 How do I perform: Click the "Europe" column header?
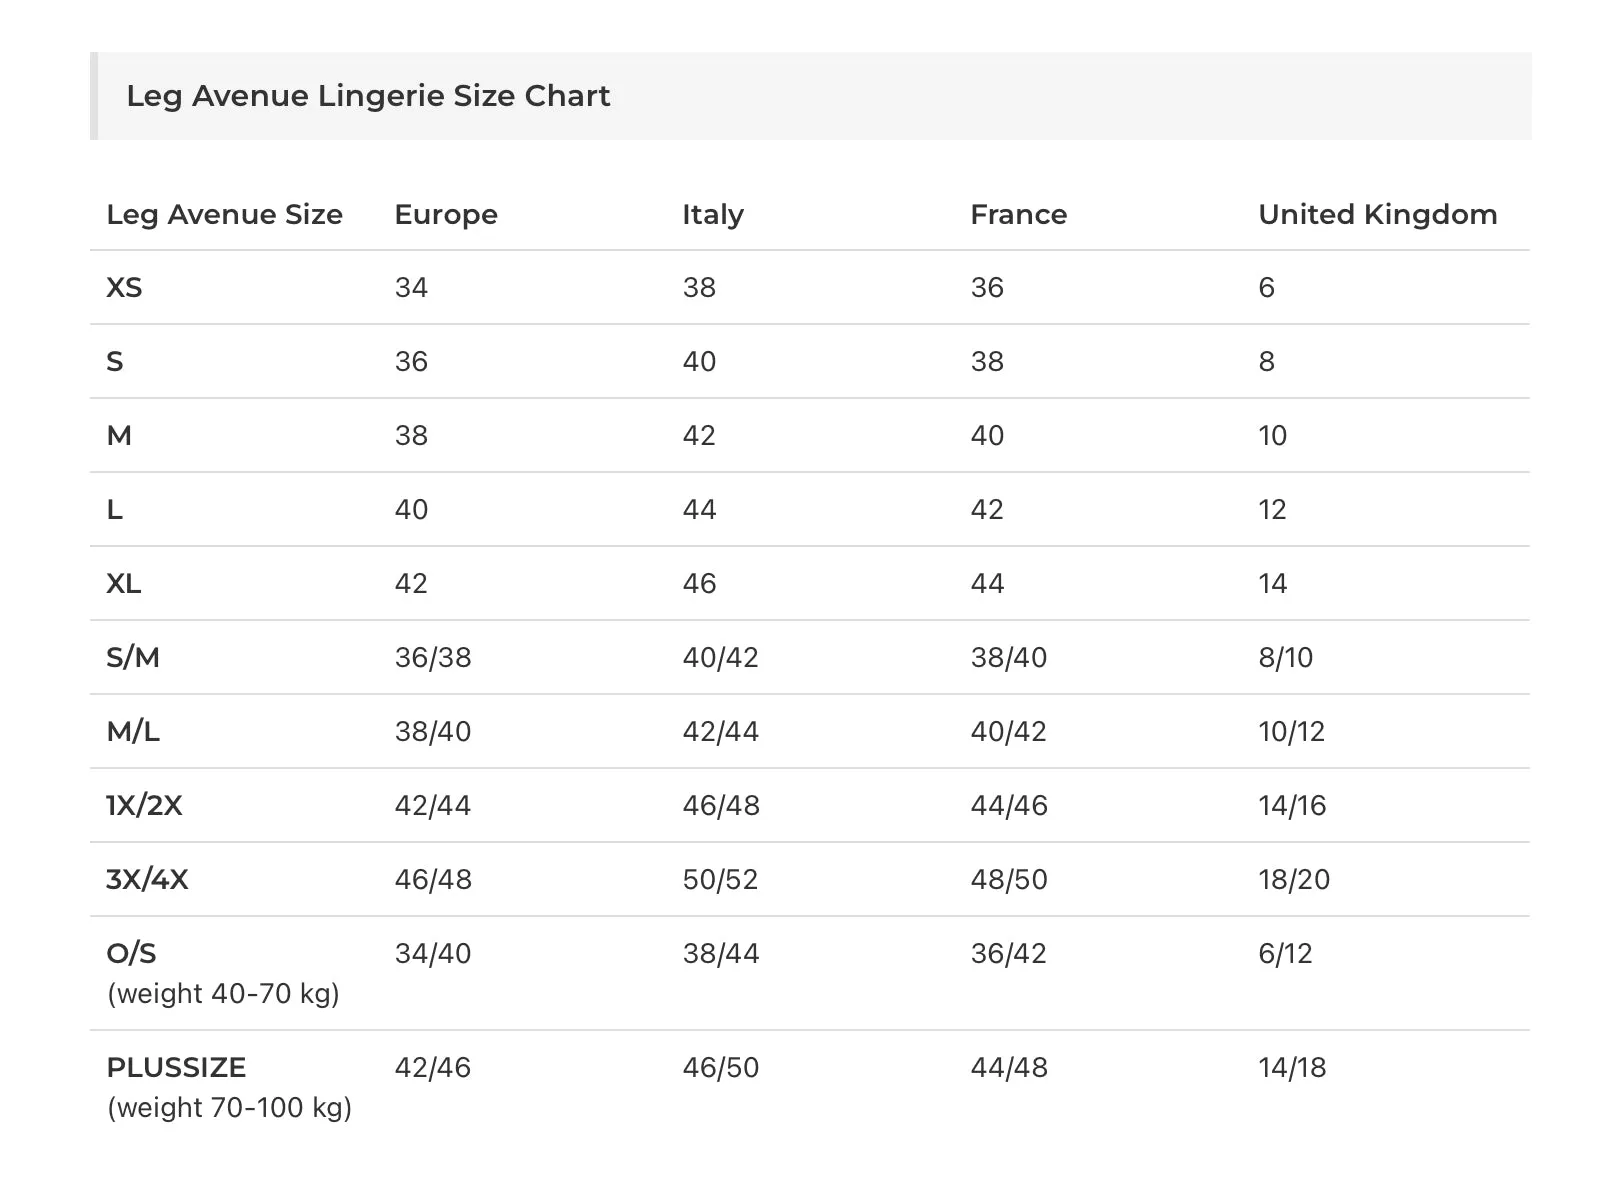[x=446, y=214]
